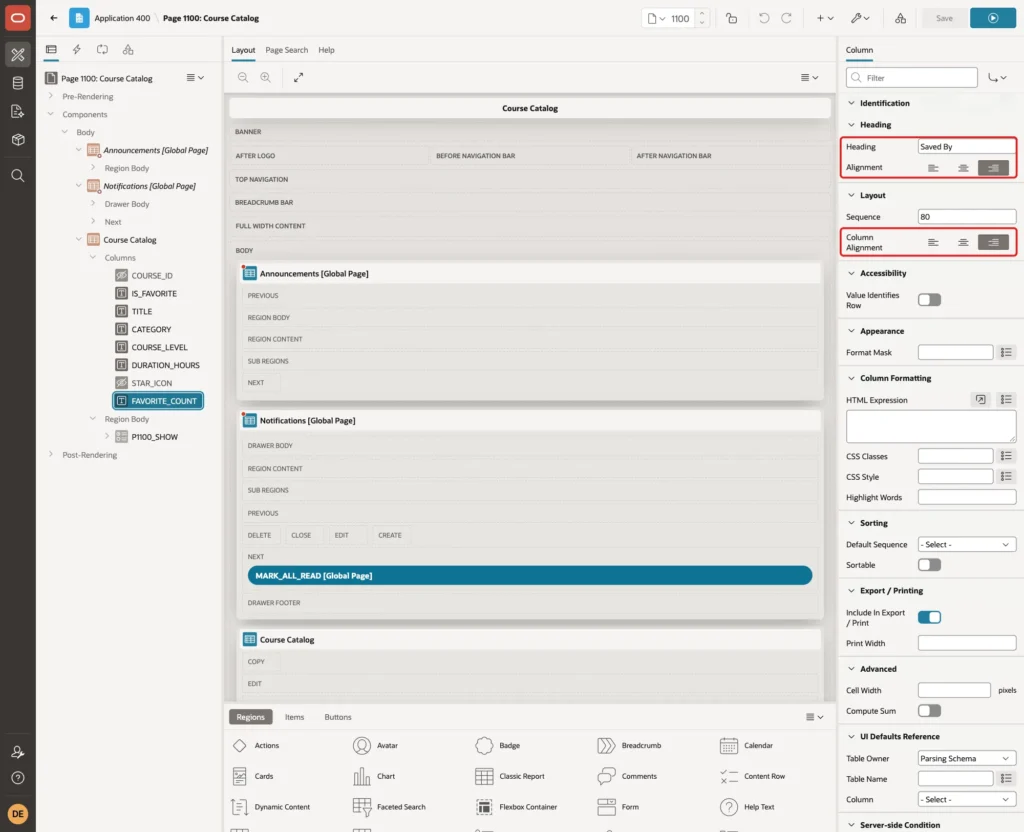This screenshot has width=1024, height=832.
Task: Run the page with the play button
Action: click(x=993, y=18)
